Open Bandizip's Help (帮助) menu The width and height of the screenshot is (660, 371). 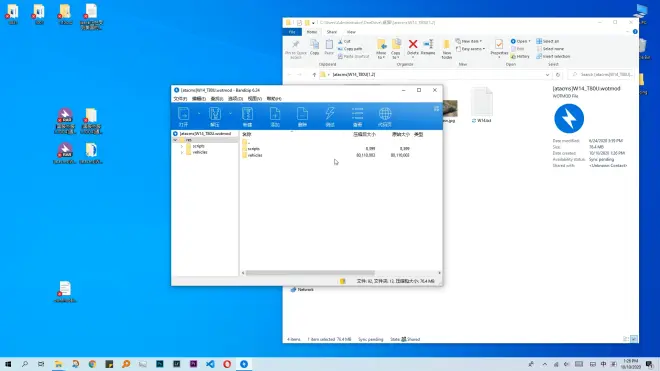click(x=274, y=99)
